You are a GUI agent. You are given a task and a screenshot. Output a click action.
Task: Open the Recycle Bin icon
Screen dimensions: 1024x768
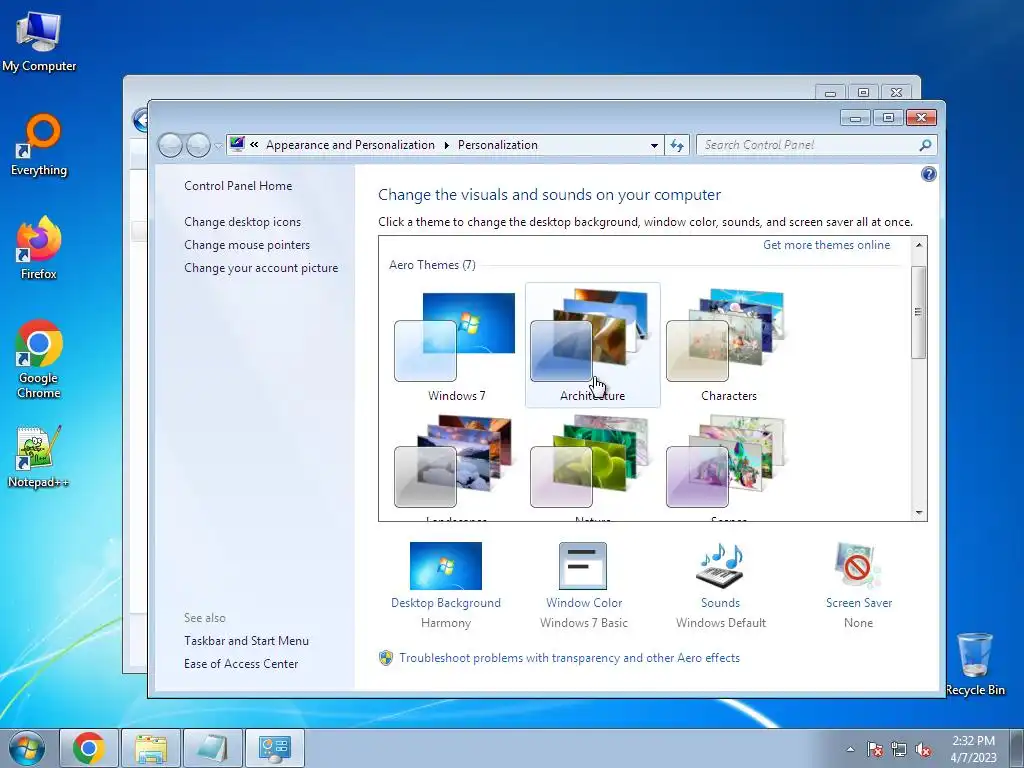974,664
